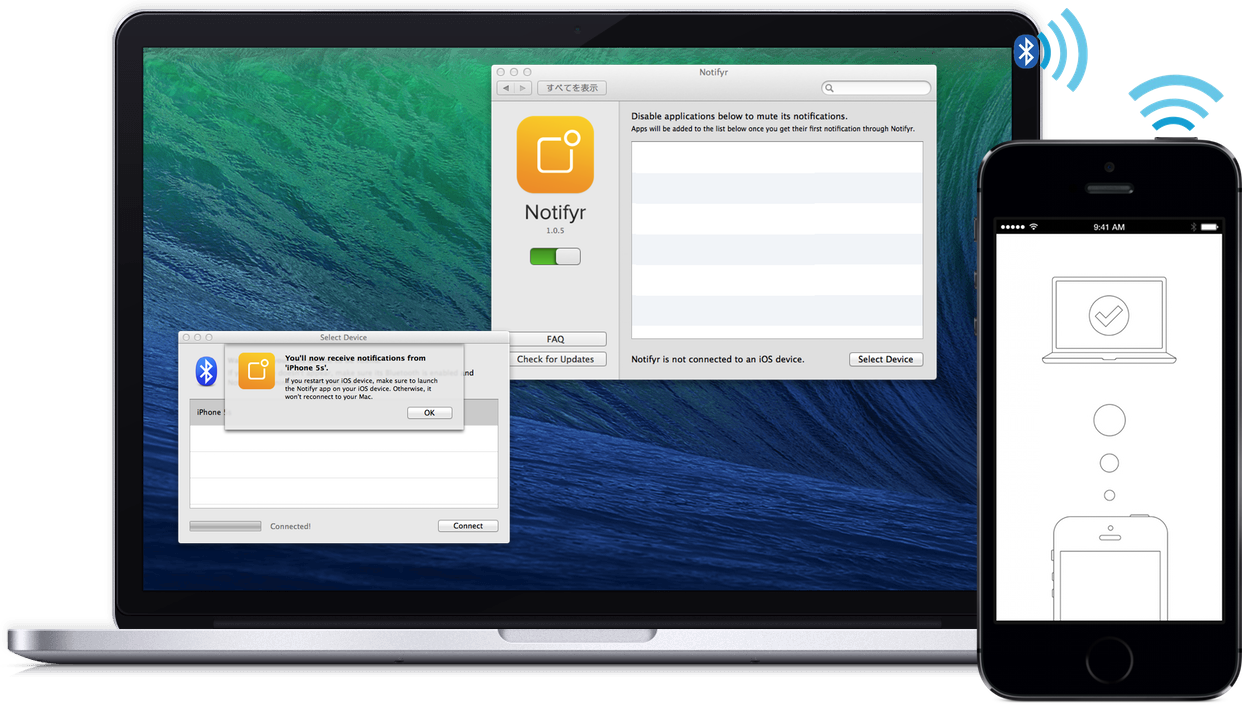Click the Disable applications below instruction text
The width and height of the screenshot is (1250, 710).
coord(739,116)
